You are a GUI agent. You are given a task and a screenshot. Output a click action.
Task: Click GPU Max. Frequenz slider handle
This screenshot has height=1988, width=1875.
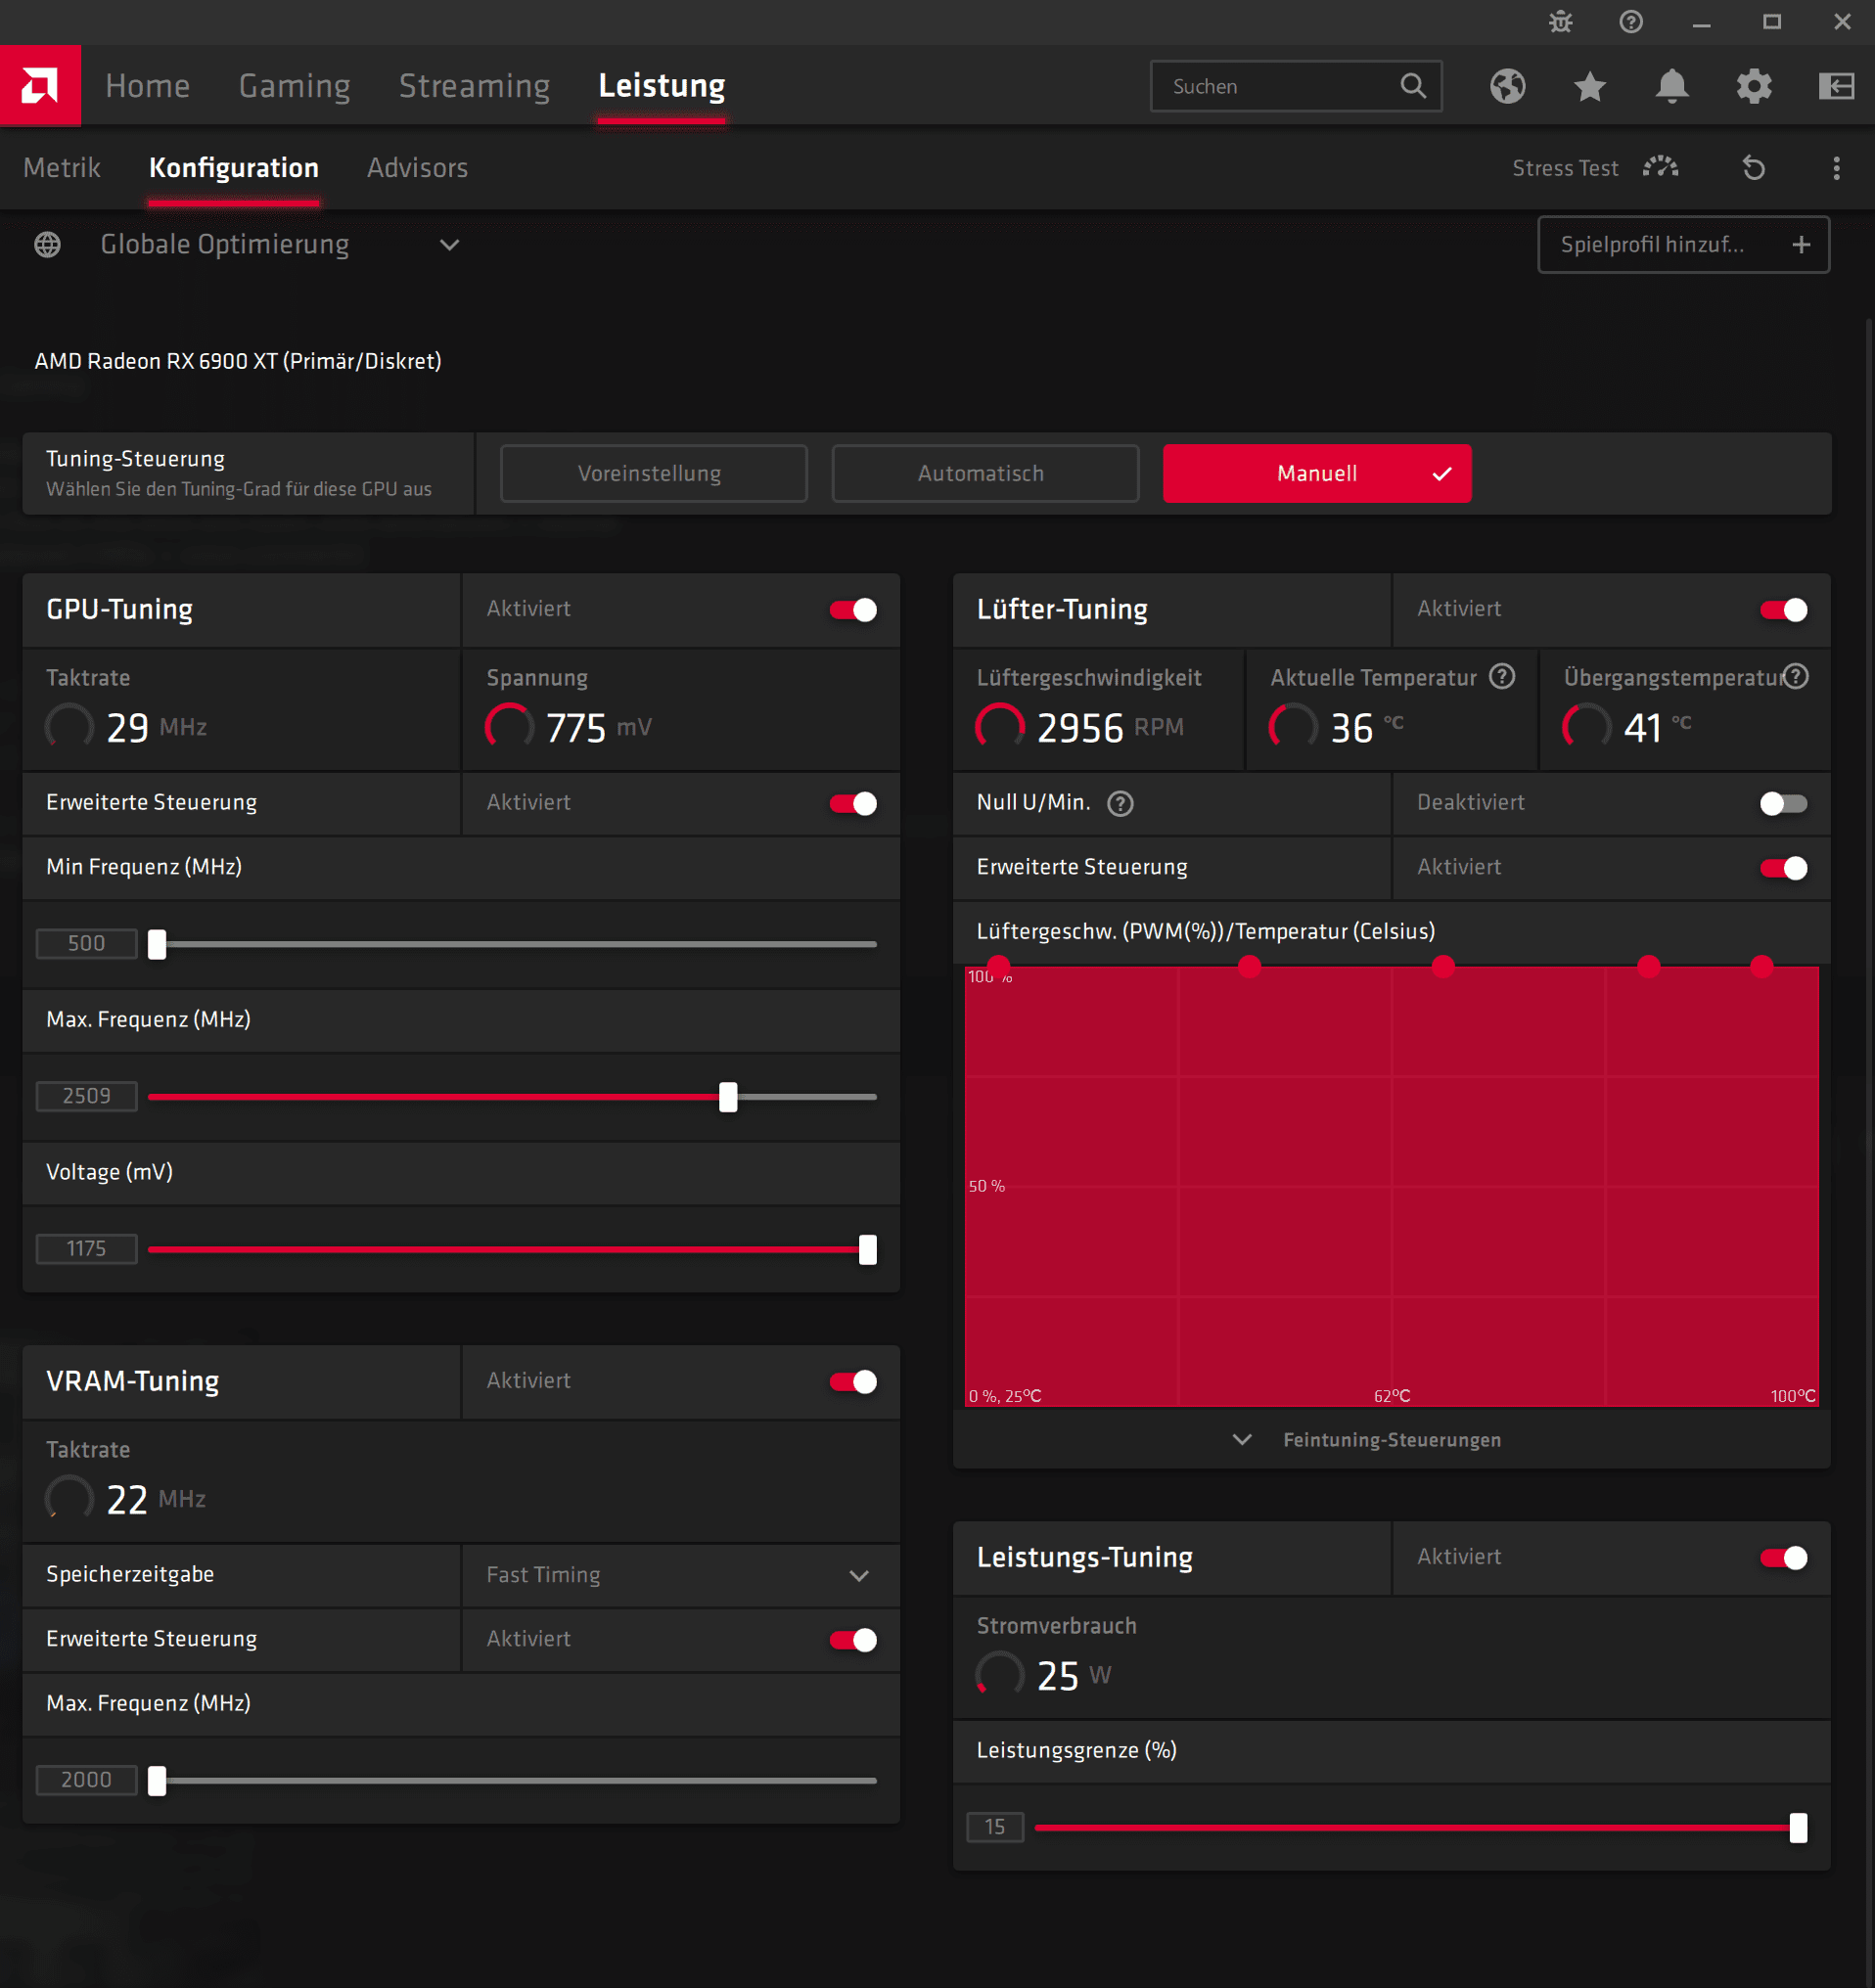(728, 1097)
